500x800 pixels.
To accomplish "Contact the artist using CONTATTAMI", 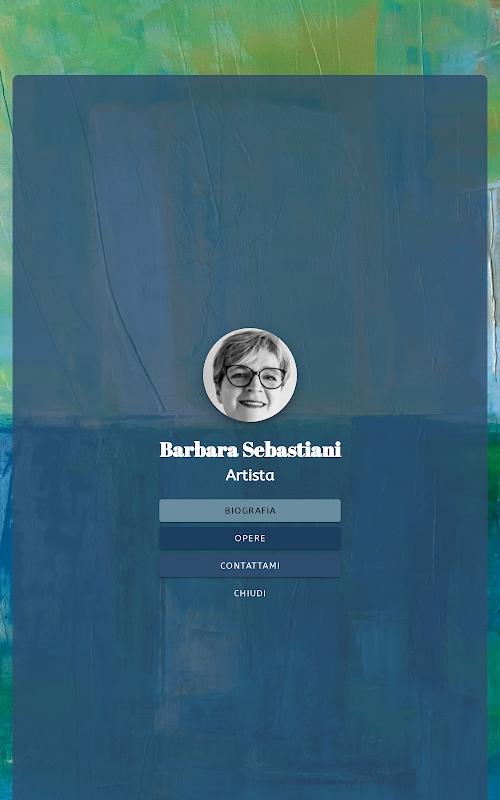I will click(250, 565).
